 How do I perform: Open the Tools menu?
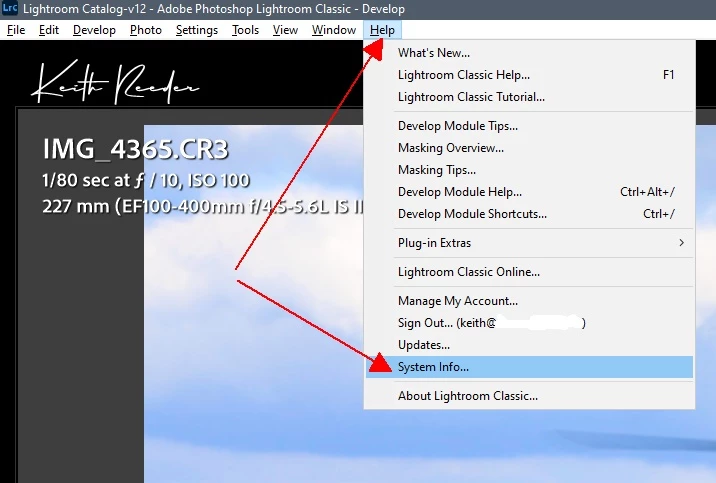coord(245,30)
